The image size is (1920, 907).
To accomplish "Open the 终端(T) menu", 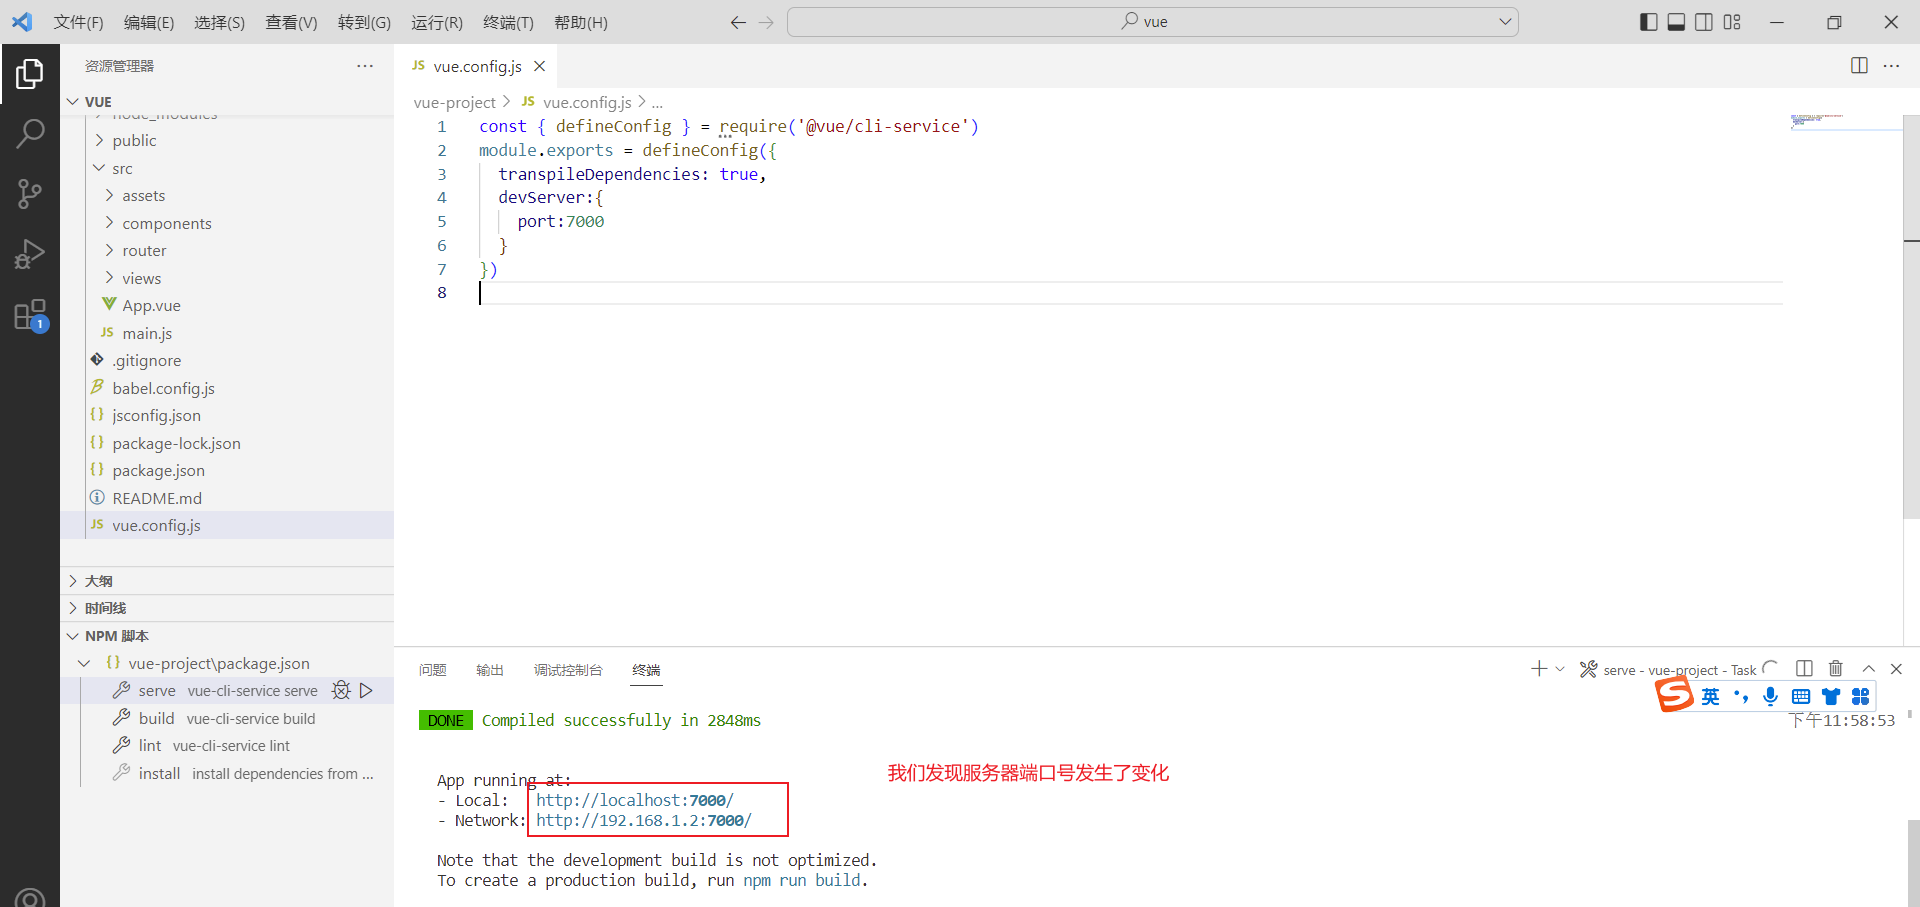I will tap(508, 22).
